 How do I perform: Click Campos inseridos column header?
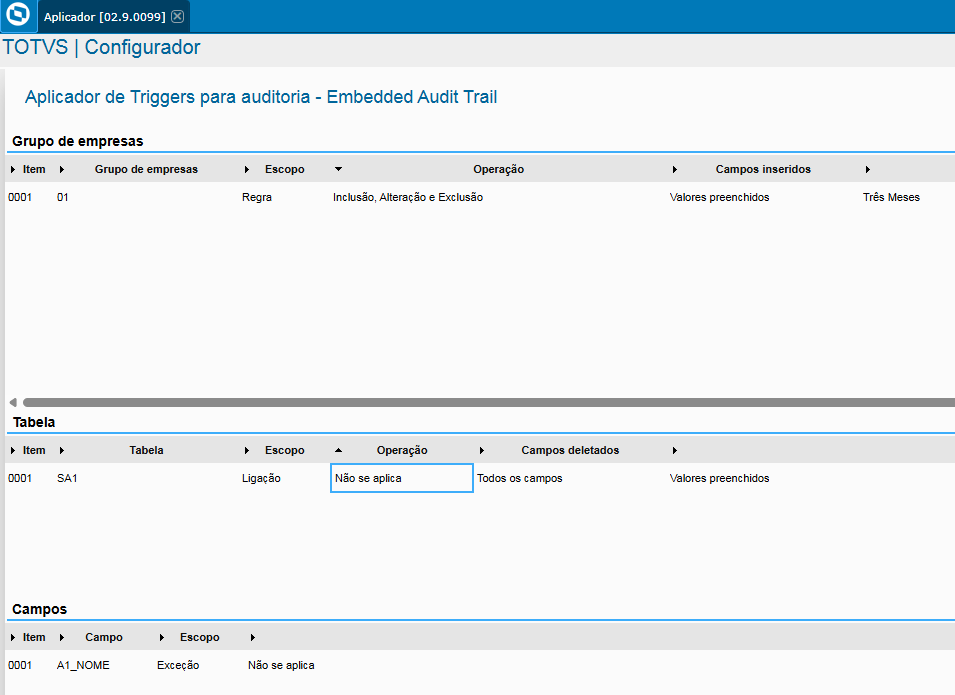coord(763,169)
